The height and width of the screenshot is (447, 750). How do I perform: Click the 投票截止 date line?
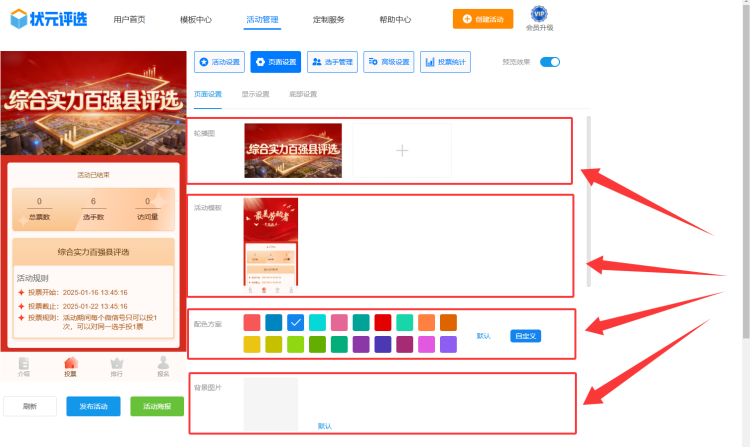pyautogui.click(x=73, y=306)
